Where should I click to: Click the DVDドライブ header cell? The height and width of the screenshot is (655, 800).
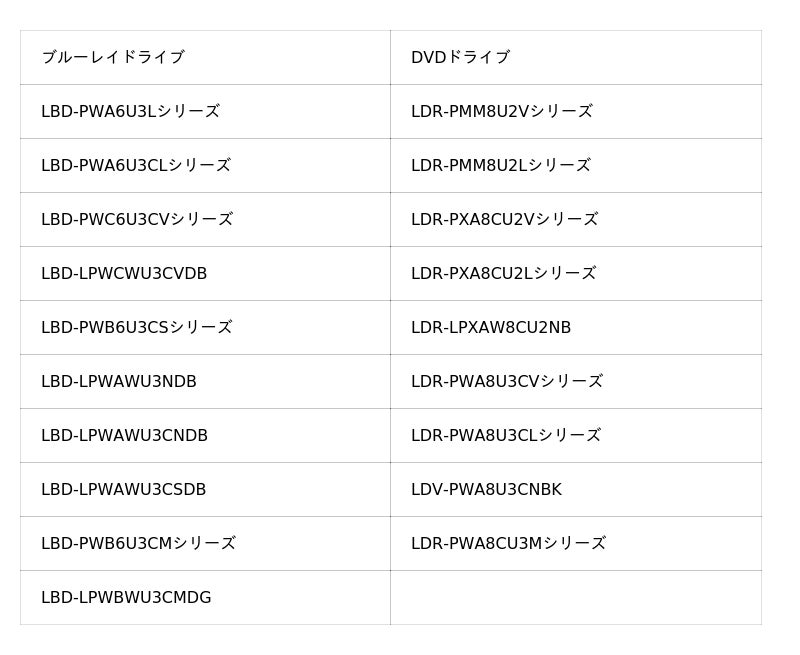(576, 57)
